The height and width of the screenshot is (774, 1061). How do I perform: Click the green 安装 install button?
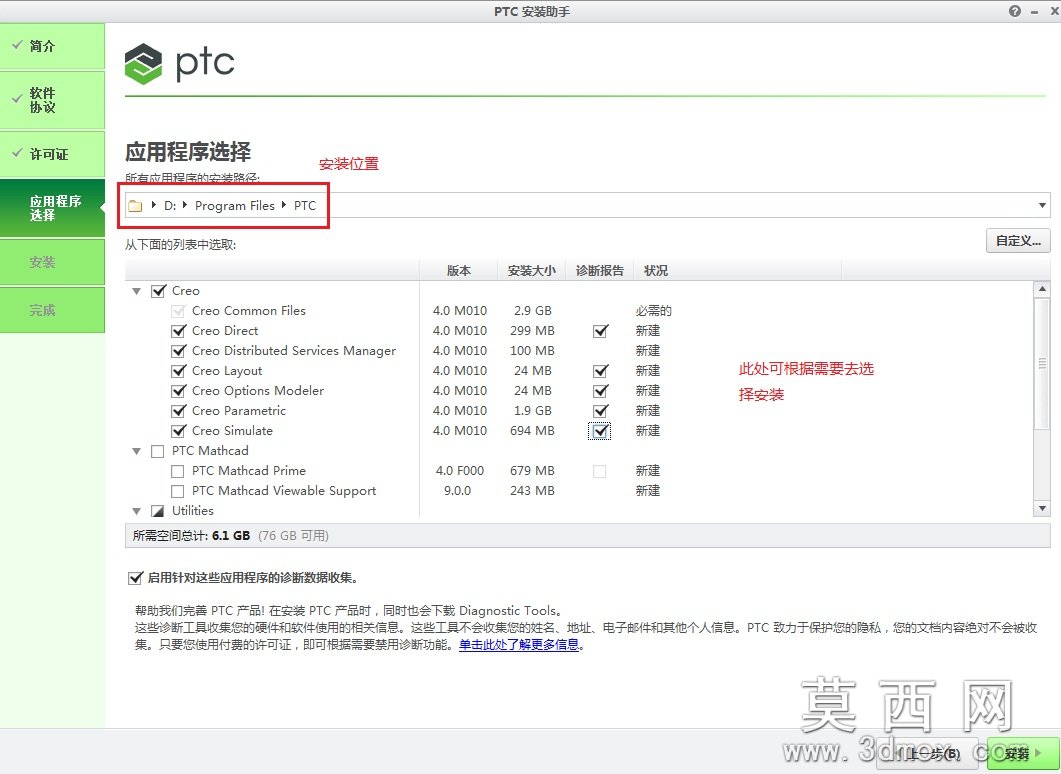click(1022, 754)
